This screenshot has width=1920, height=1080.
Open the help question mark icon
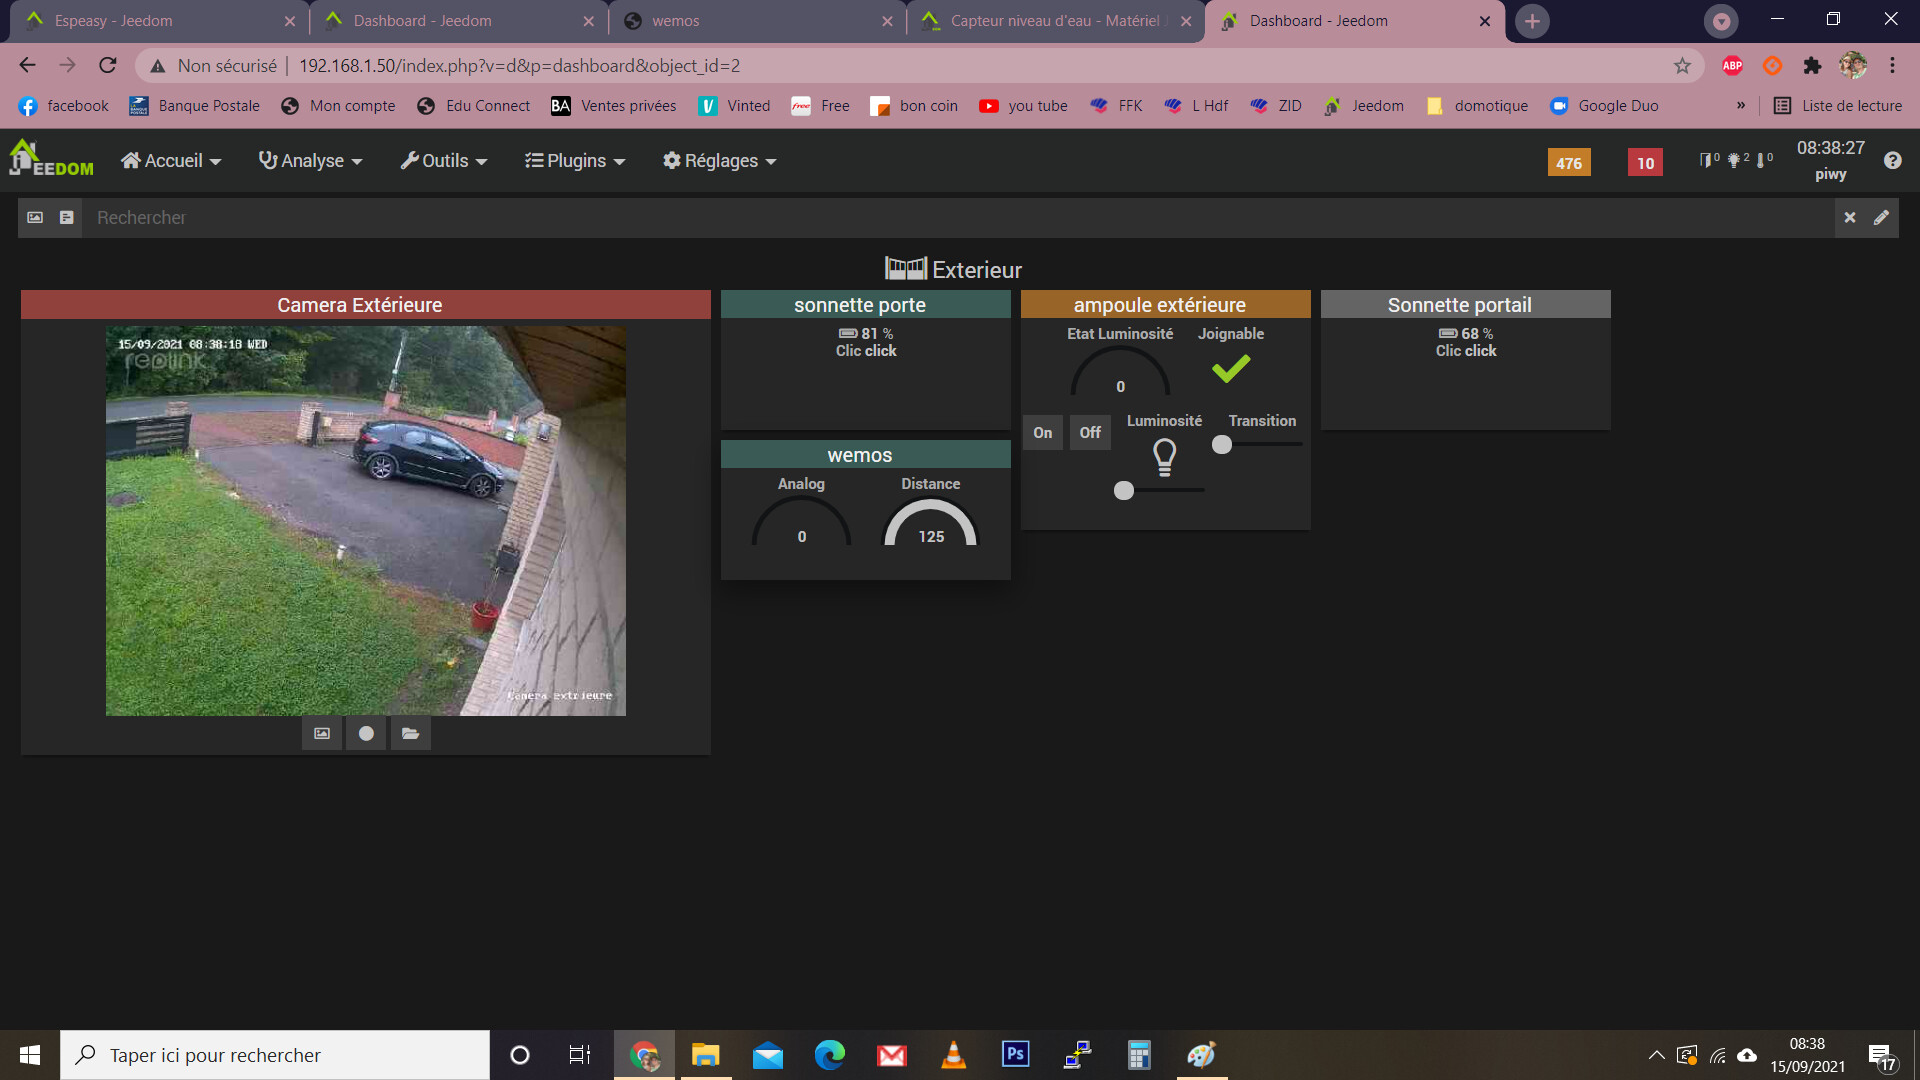coord(1892,160)
